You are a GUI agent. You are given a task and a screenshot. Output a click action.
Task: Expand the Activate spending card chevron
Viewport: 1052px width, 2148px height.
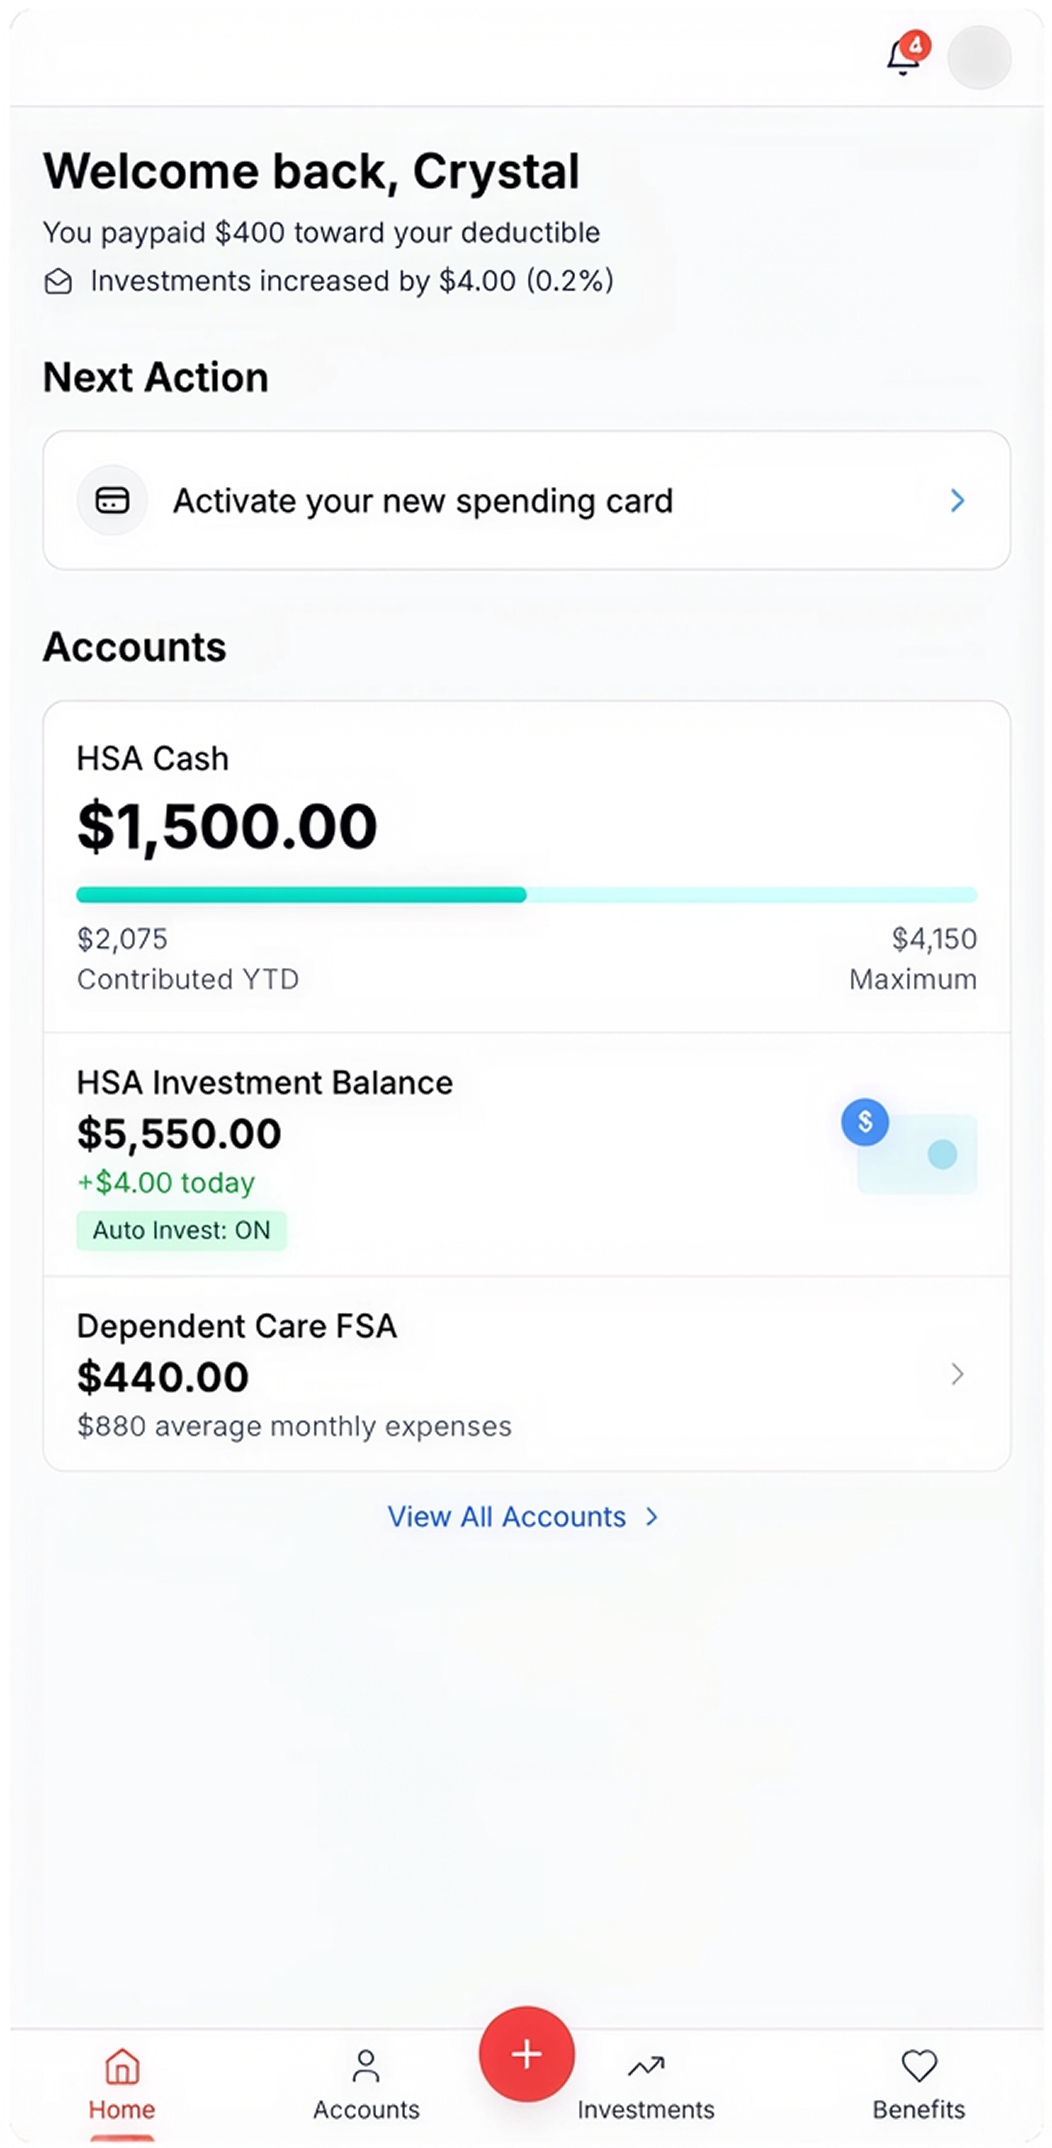957,500
